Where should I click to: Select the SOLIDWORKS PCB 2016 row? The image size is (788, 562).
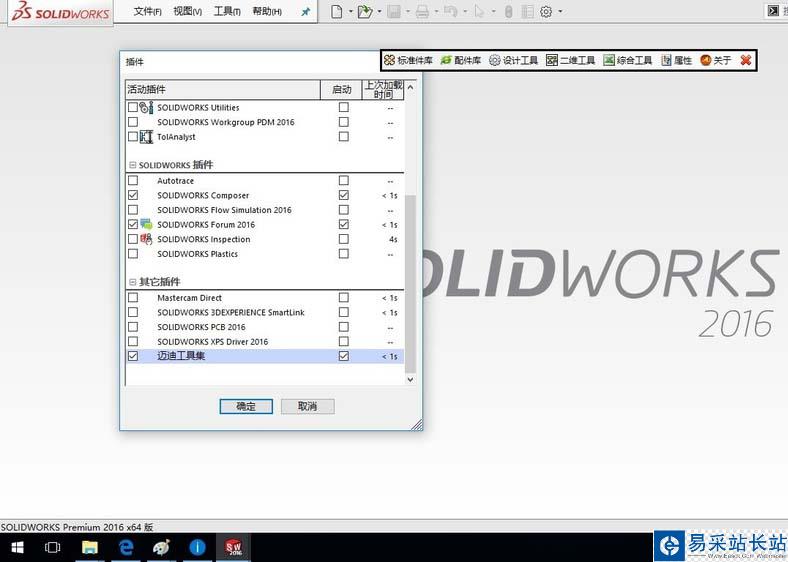click(265, 327)
